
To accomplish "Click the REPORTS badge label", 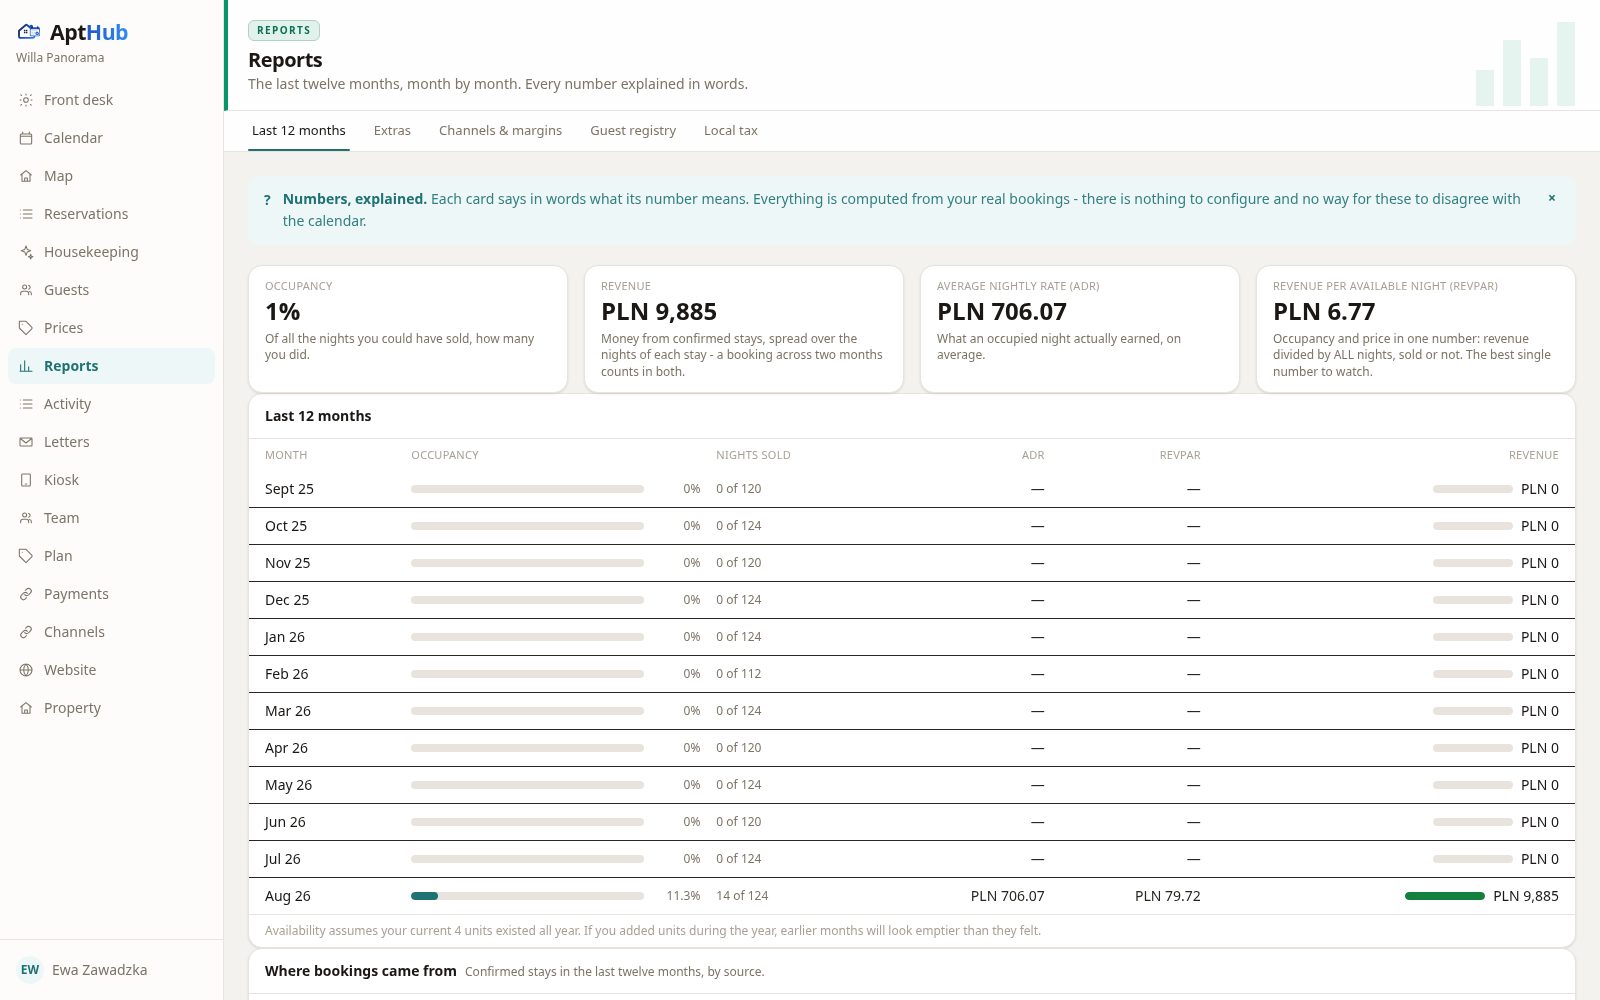I will (284, 30).
